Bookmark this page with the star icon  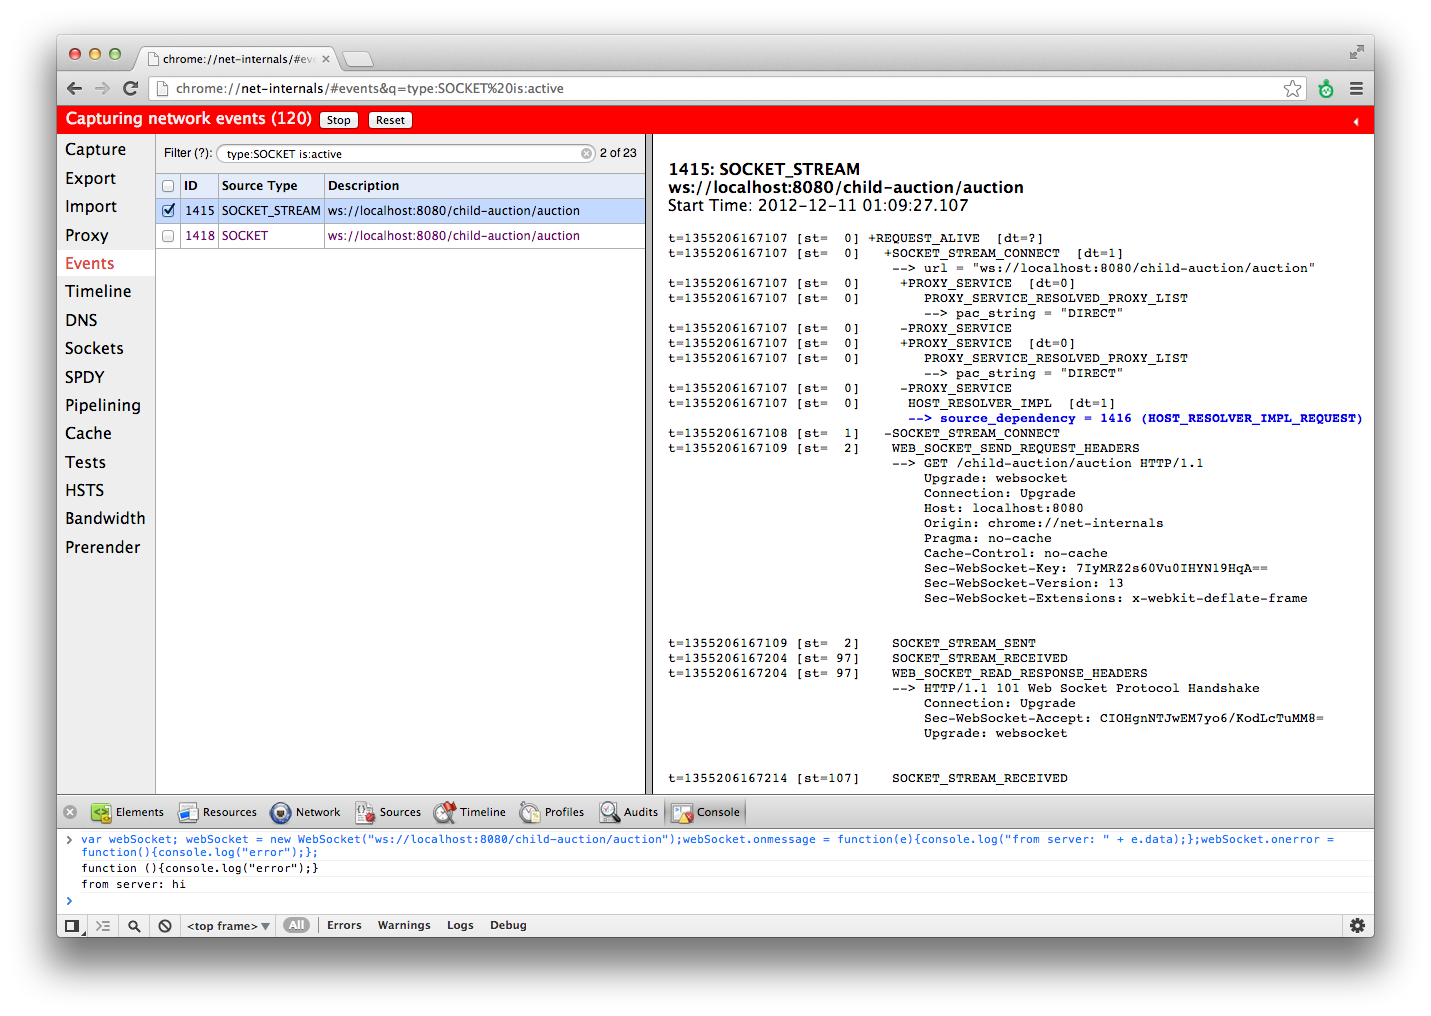coord(1292,89)
